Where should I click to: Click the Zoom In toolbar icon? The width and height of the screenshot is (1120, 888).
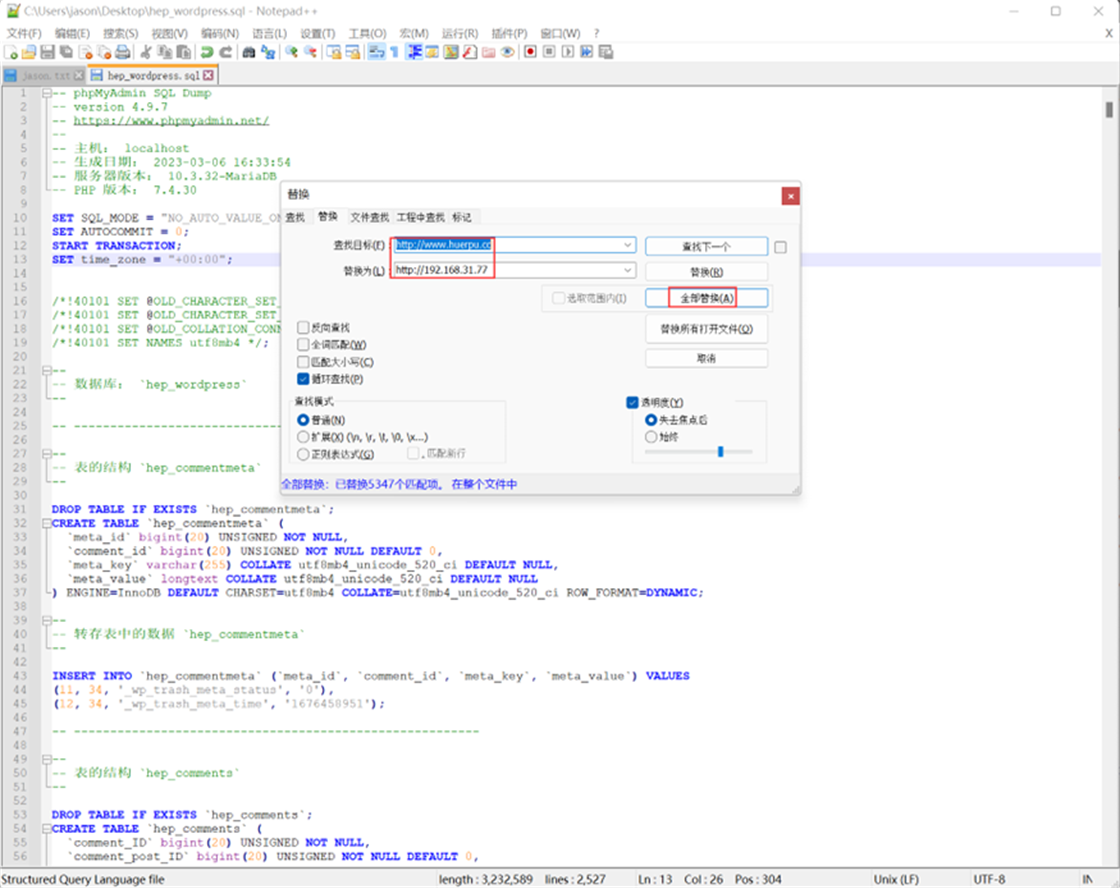(x=292, y=52)
